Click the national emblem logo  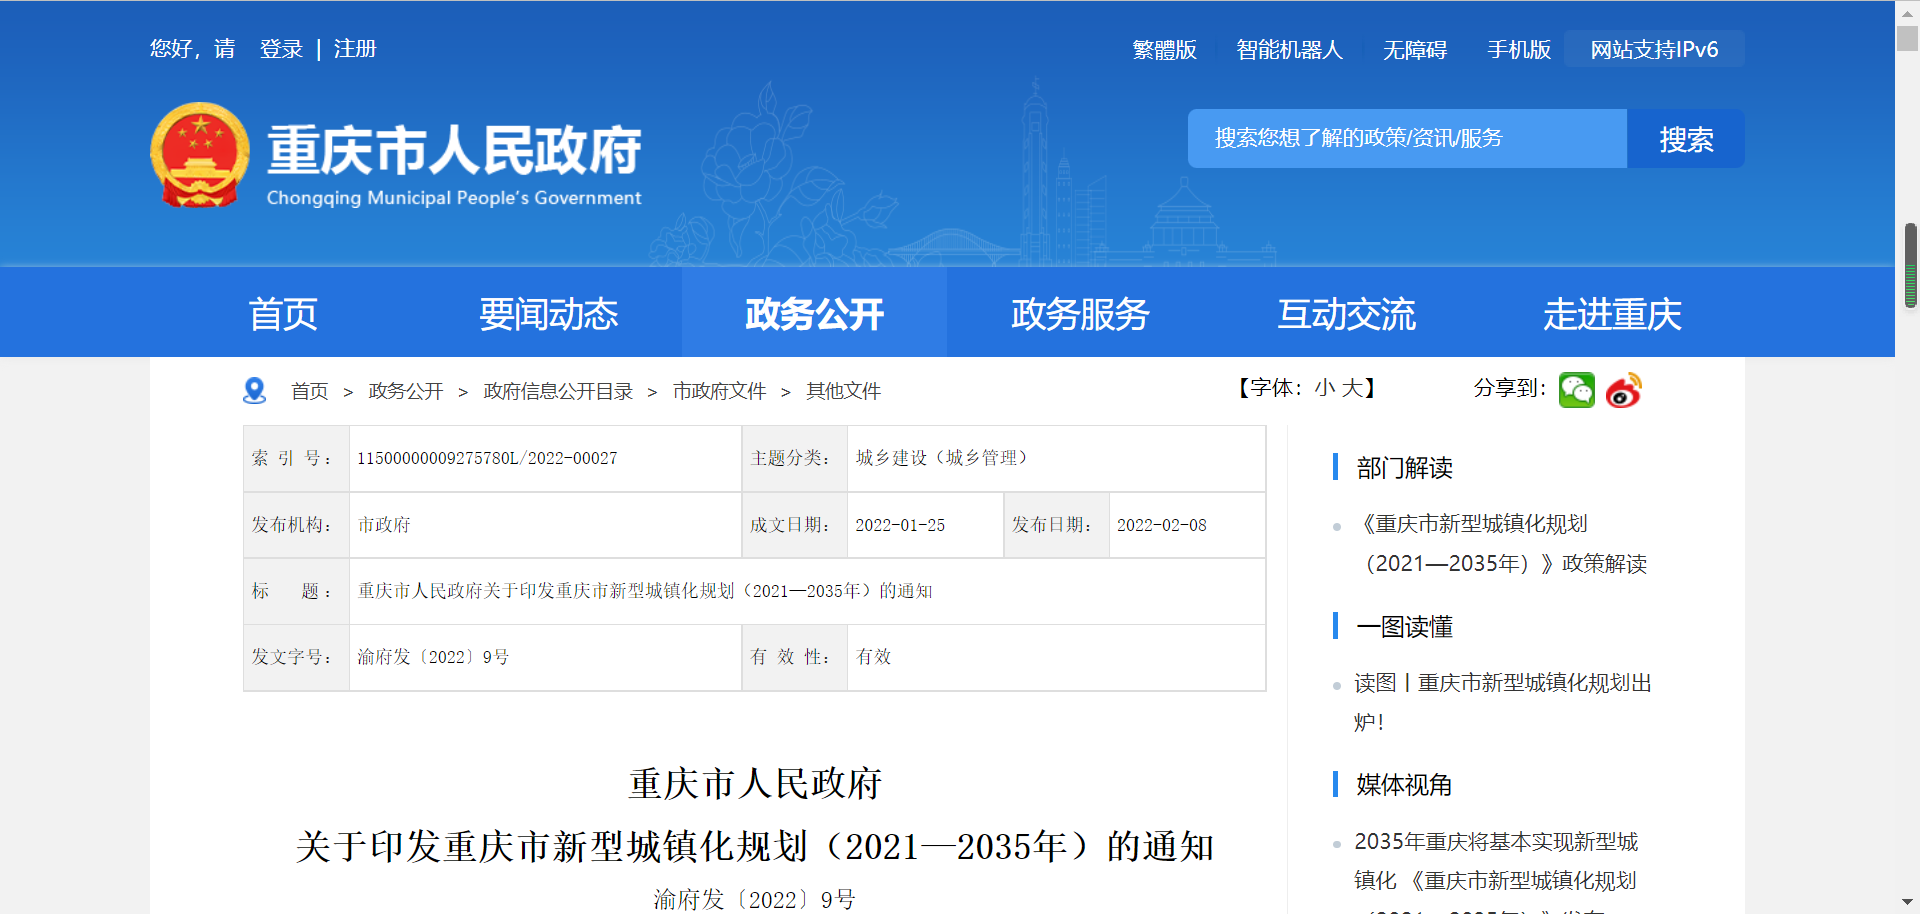(x=200, y=155)
